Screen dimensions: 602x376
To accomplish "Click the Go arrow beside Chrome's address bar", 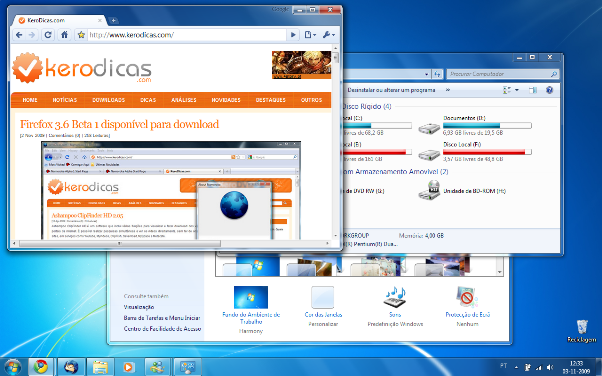I will pos(293,35).
